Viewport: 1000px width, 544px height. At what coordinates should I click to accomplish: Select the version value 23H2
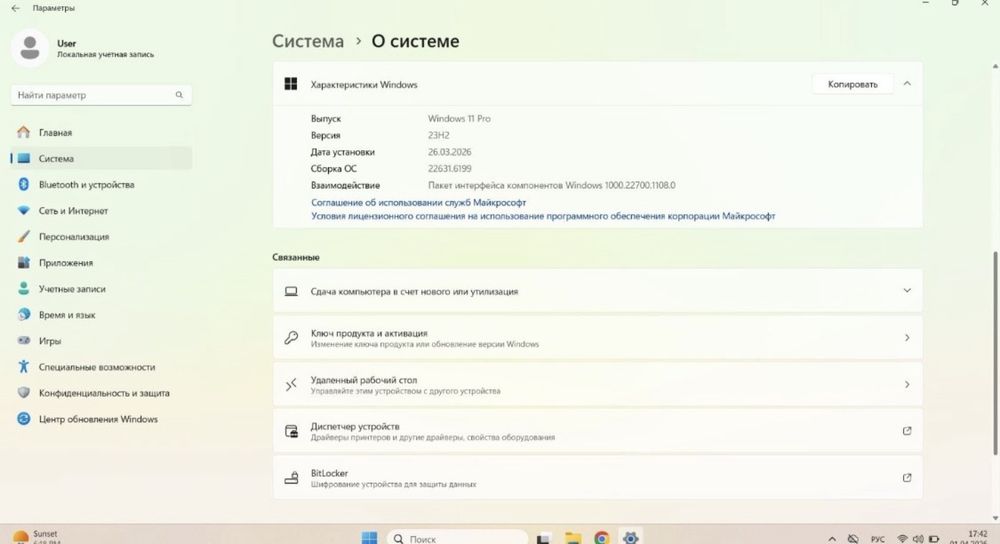point(439,135)
